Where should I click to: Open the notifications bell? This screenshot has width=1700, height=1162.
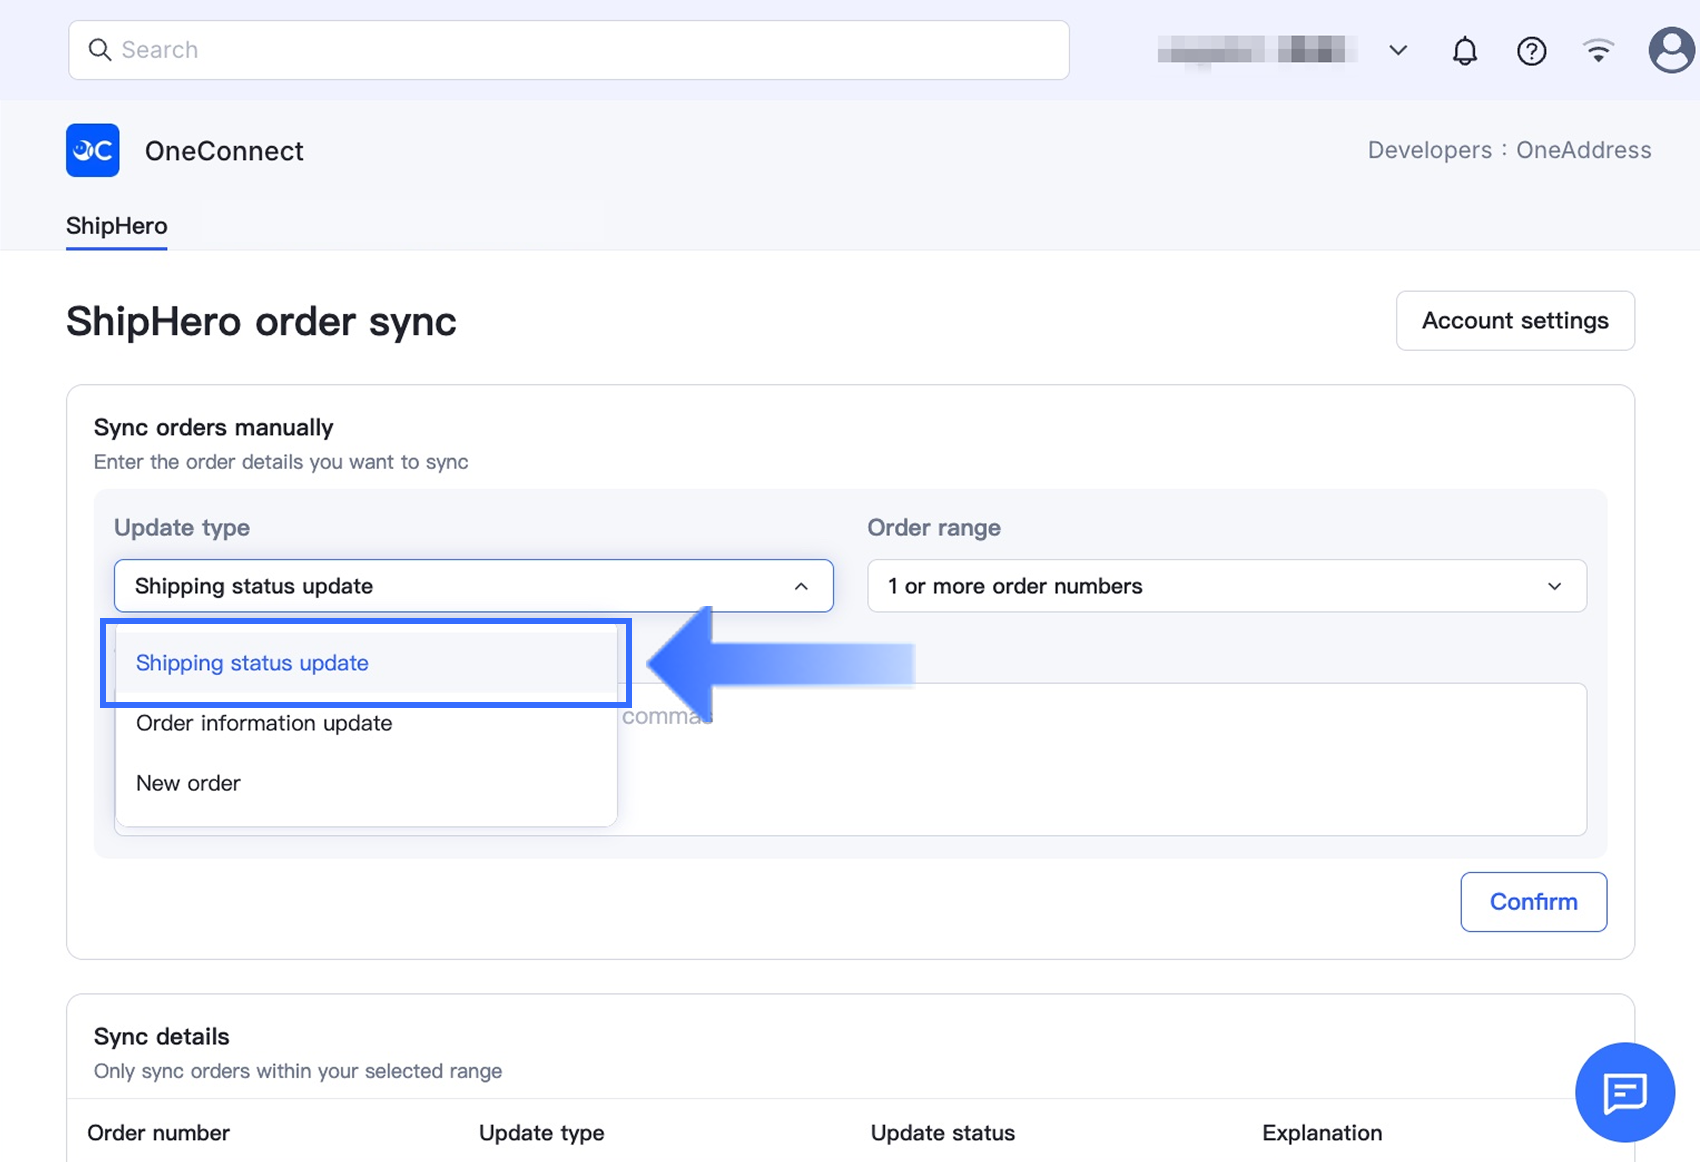1464,51
